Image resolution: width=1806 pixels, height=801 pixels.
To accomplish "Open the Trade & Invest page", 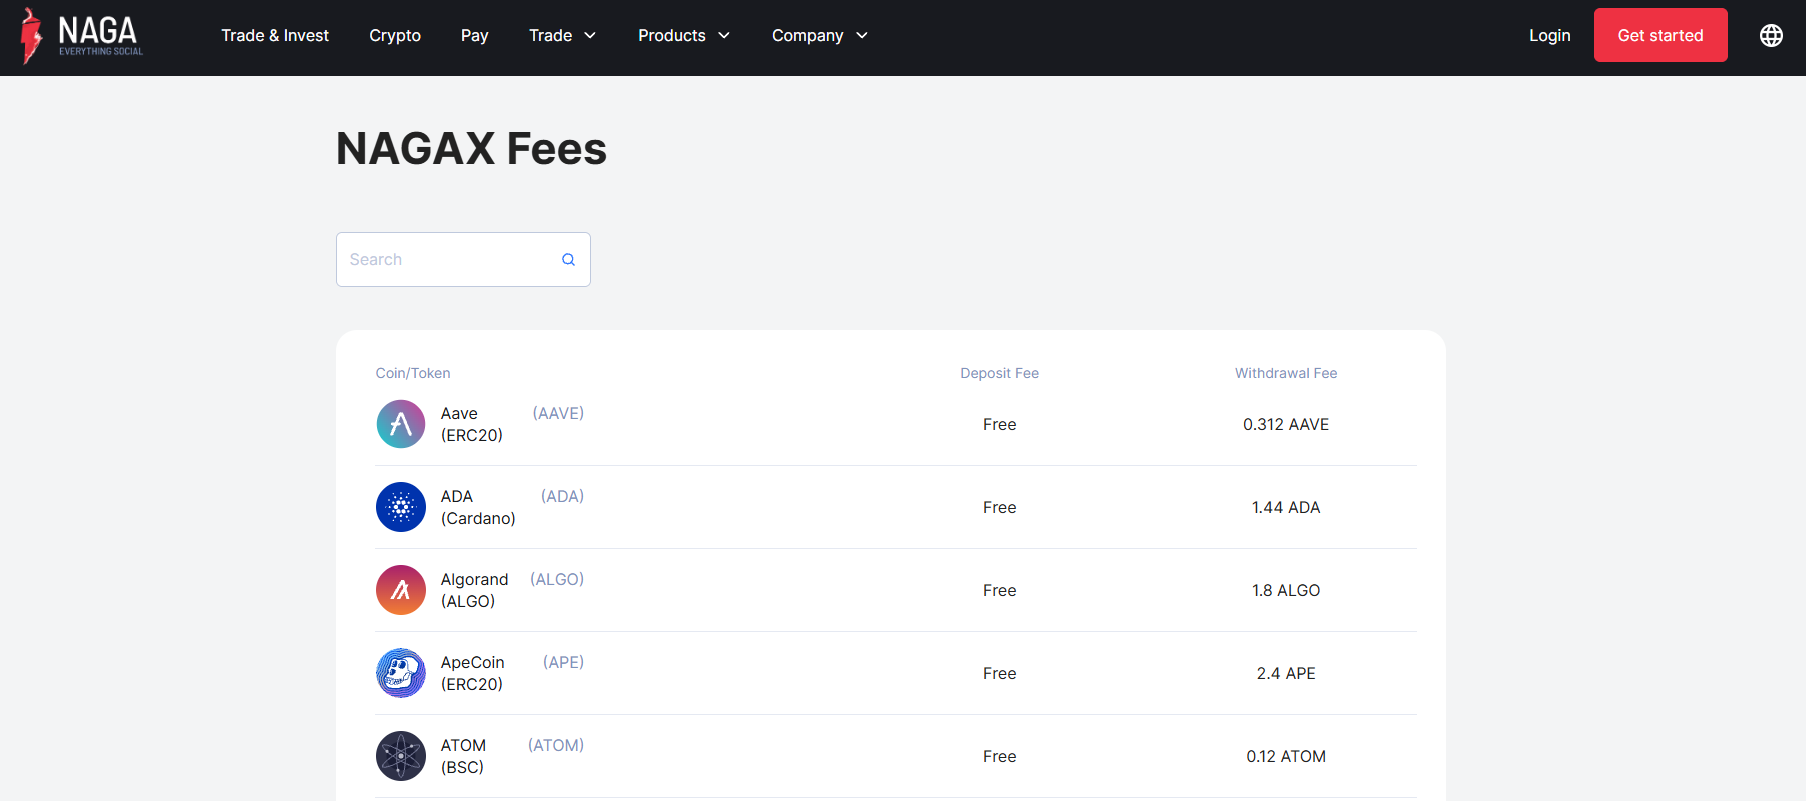I will tap(275, 36).
